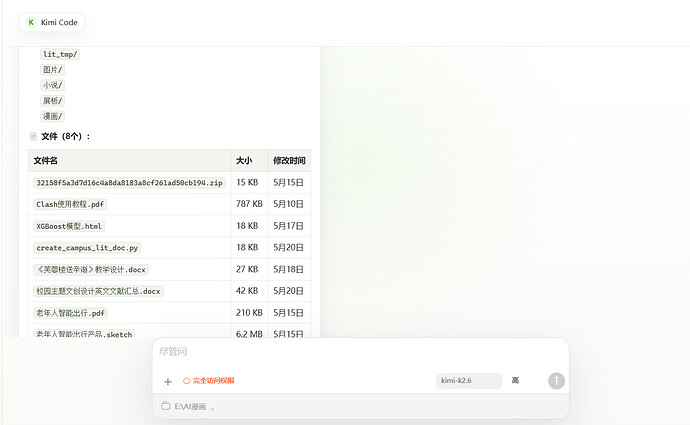Click the lit_tmp/ folder tag

click(x=60, y=54)
